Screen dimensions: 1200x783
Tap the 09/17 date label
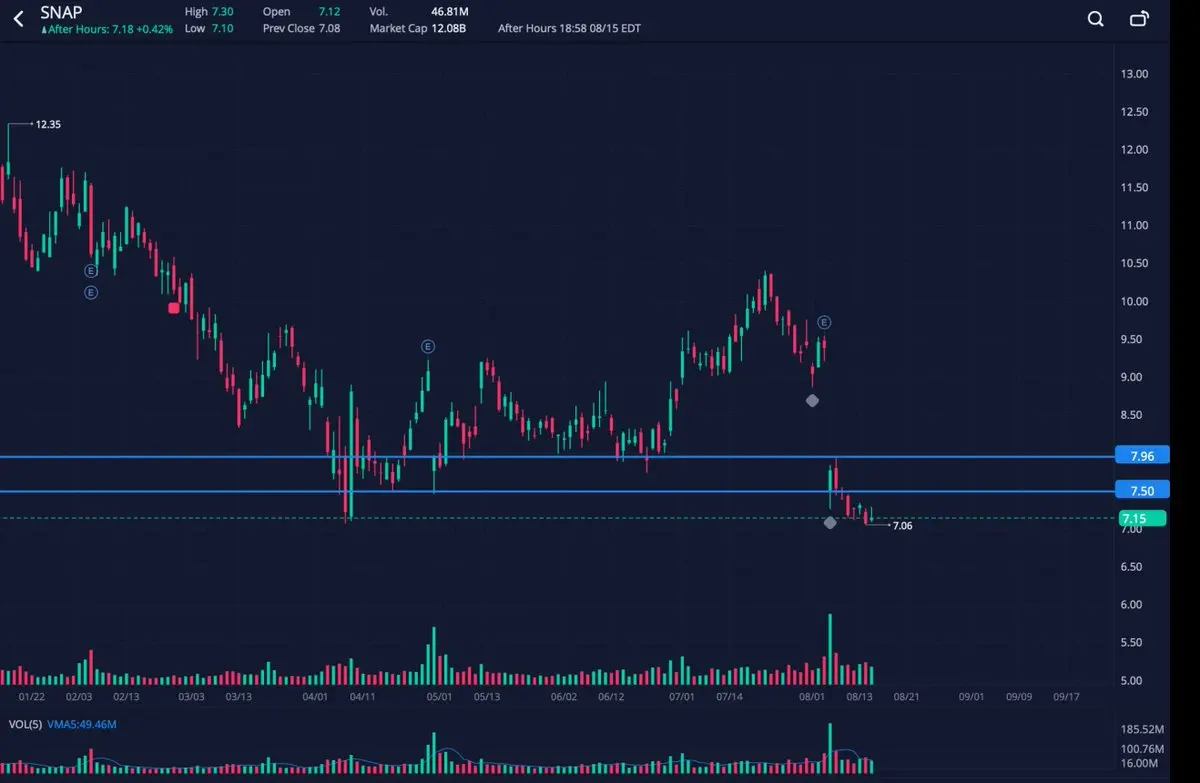point(1066,696)
